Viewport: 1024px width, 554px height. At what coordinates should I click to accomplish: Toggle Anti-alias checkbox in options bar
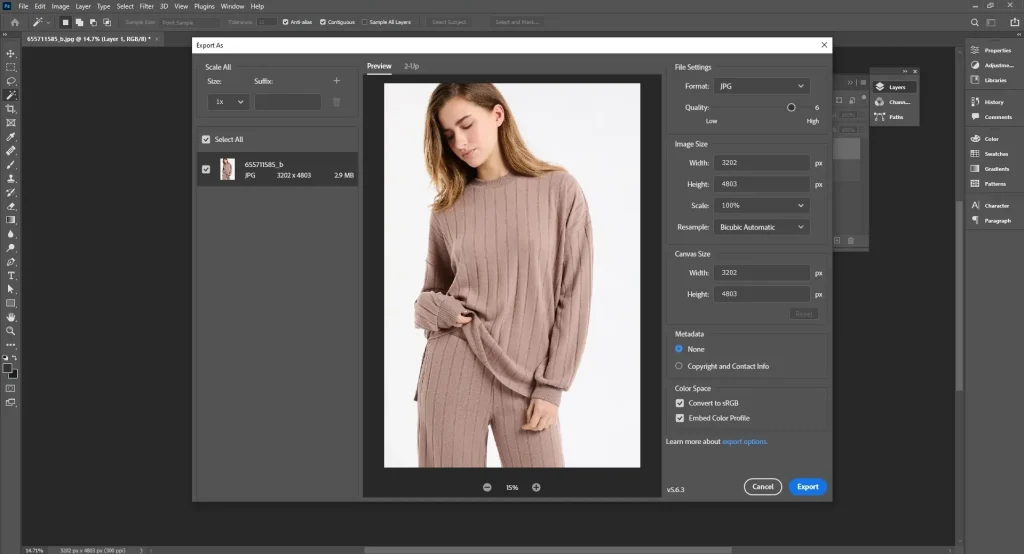pyautogui.click(x=285, y=22)
